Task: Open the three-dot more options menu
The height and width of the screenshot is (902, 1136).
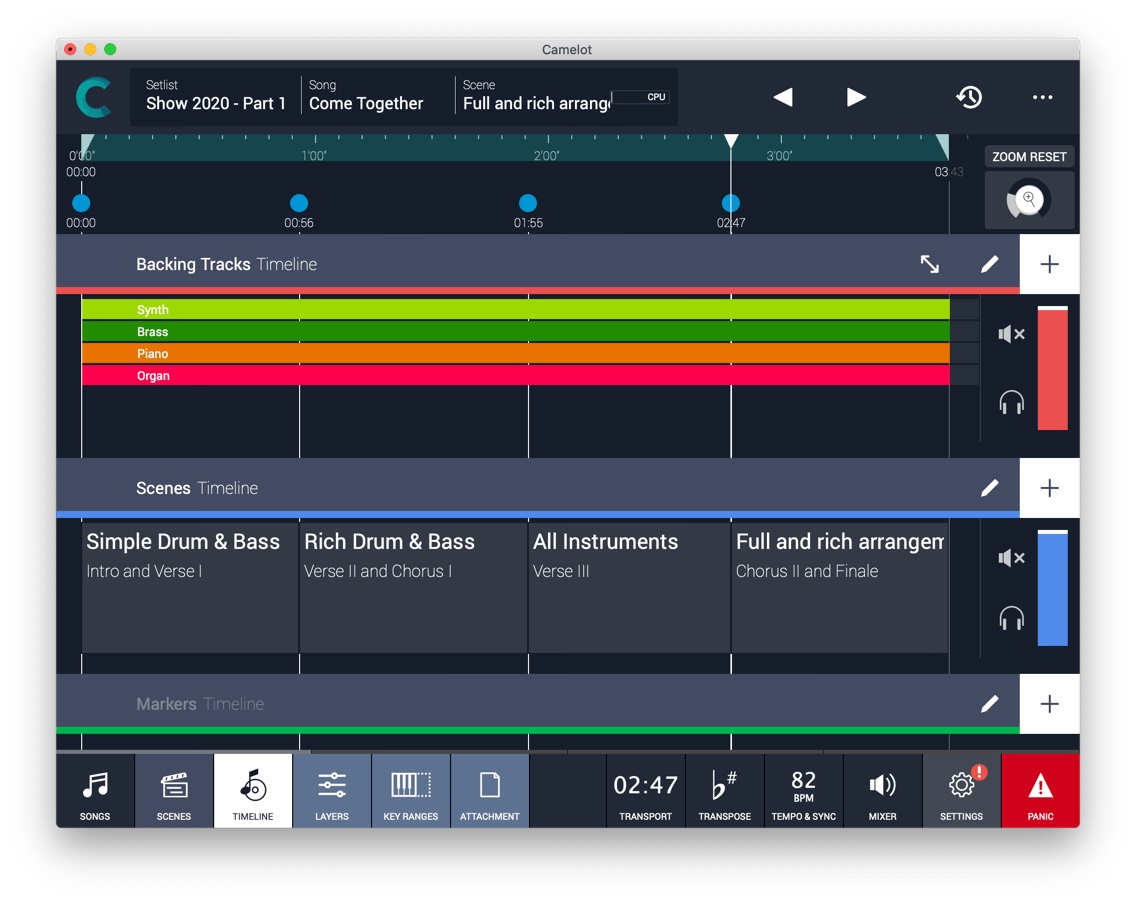Action: pos(1042,97)
